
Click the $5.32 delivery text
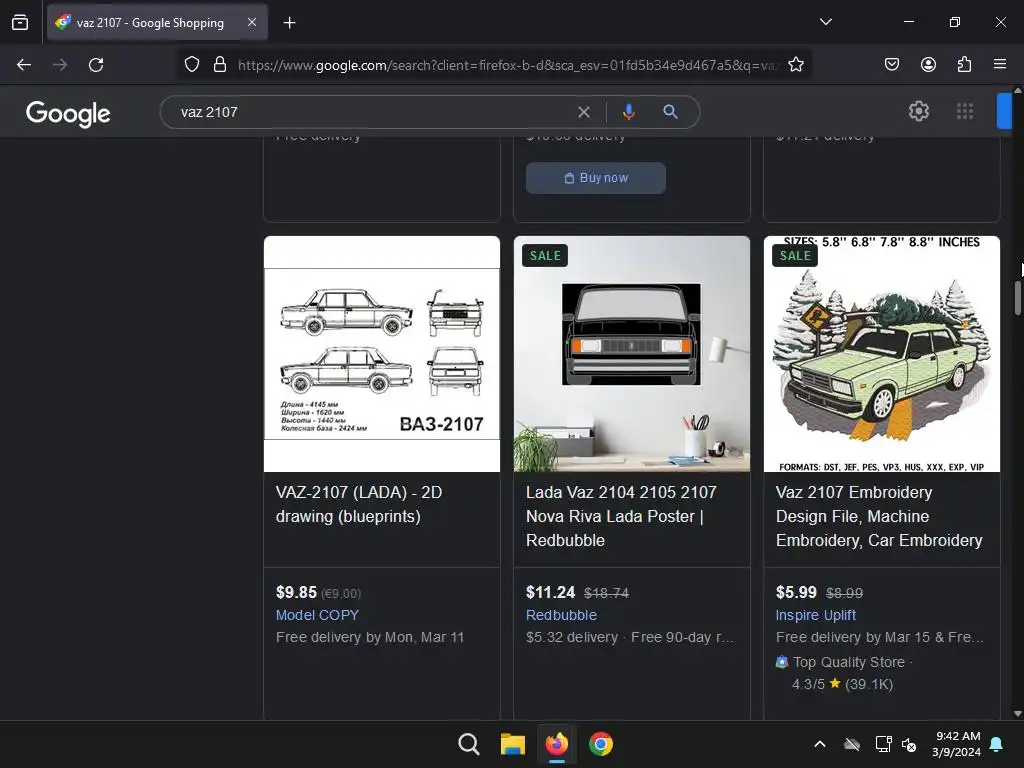[571, 637]
